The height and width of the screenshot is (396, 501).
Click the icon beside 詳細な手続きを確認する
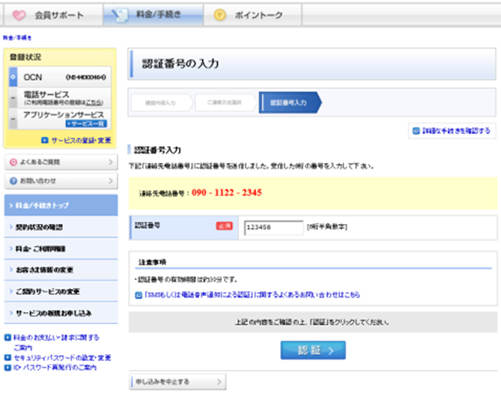tap(416, 131)
